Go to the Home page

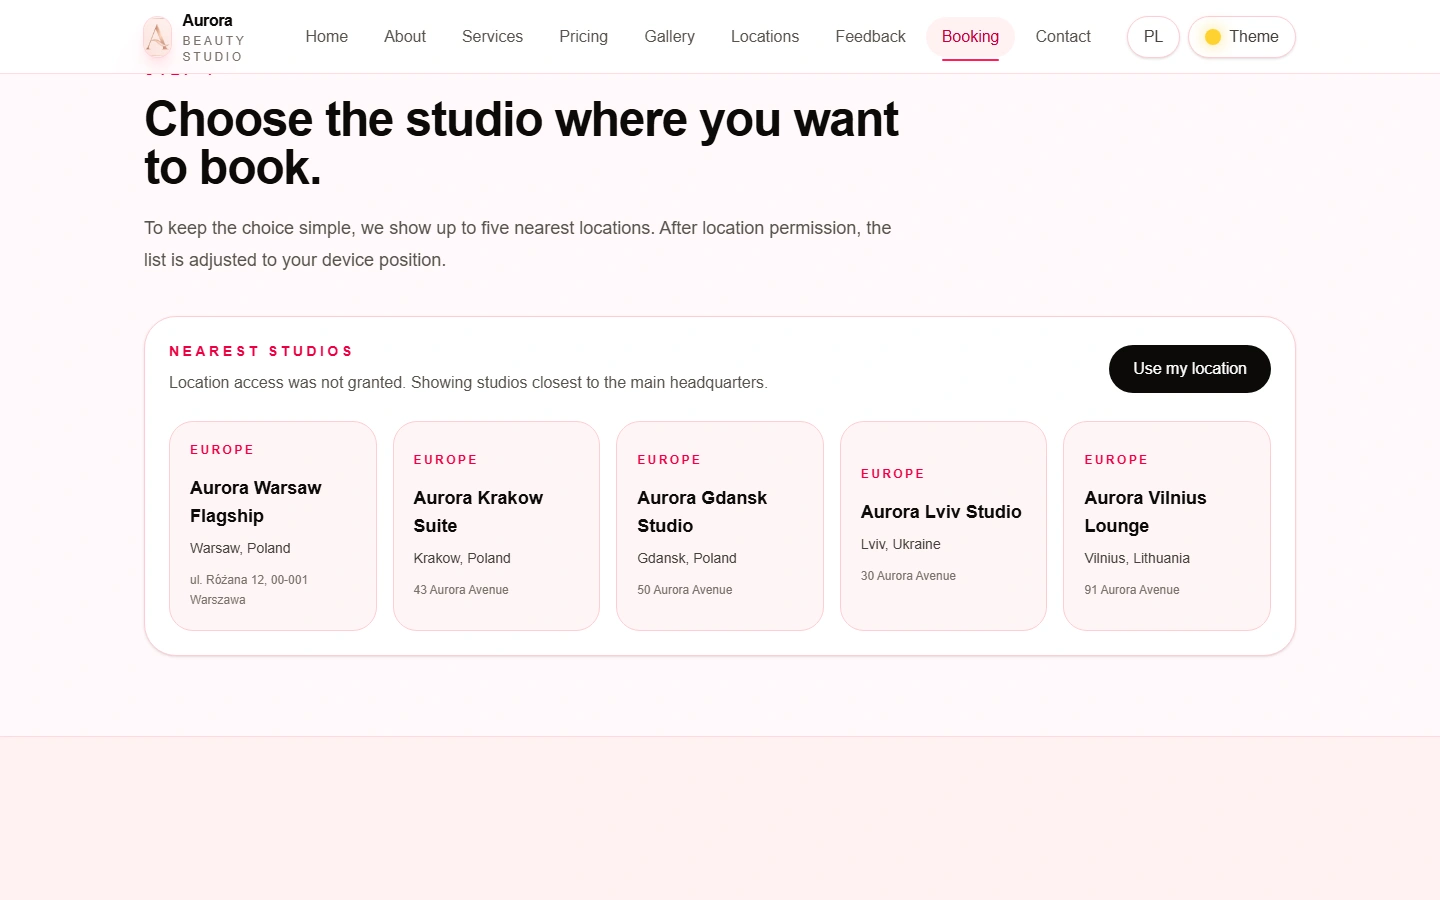327,37
